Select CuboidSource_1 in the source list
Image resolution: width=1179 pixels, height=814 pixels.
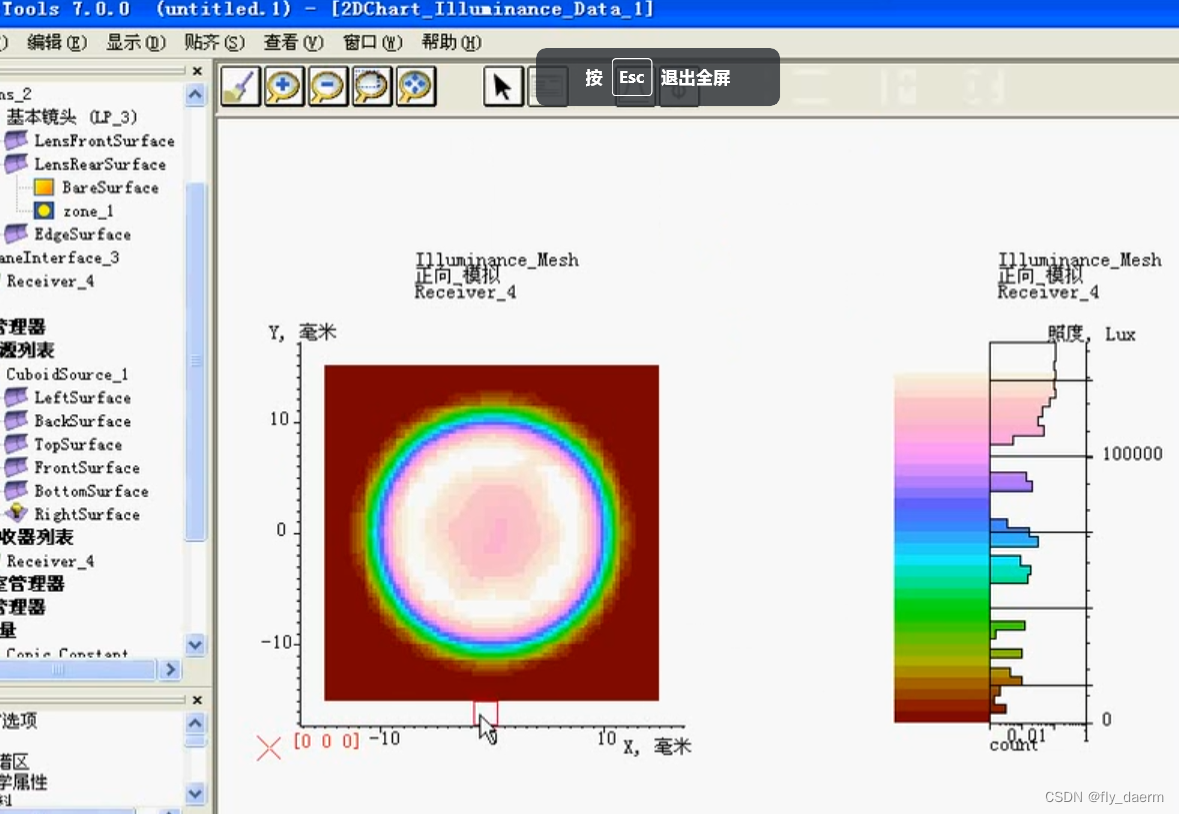click(65, 374)
